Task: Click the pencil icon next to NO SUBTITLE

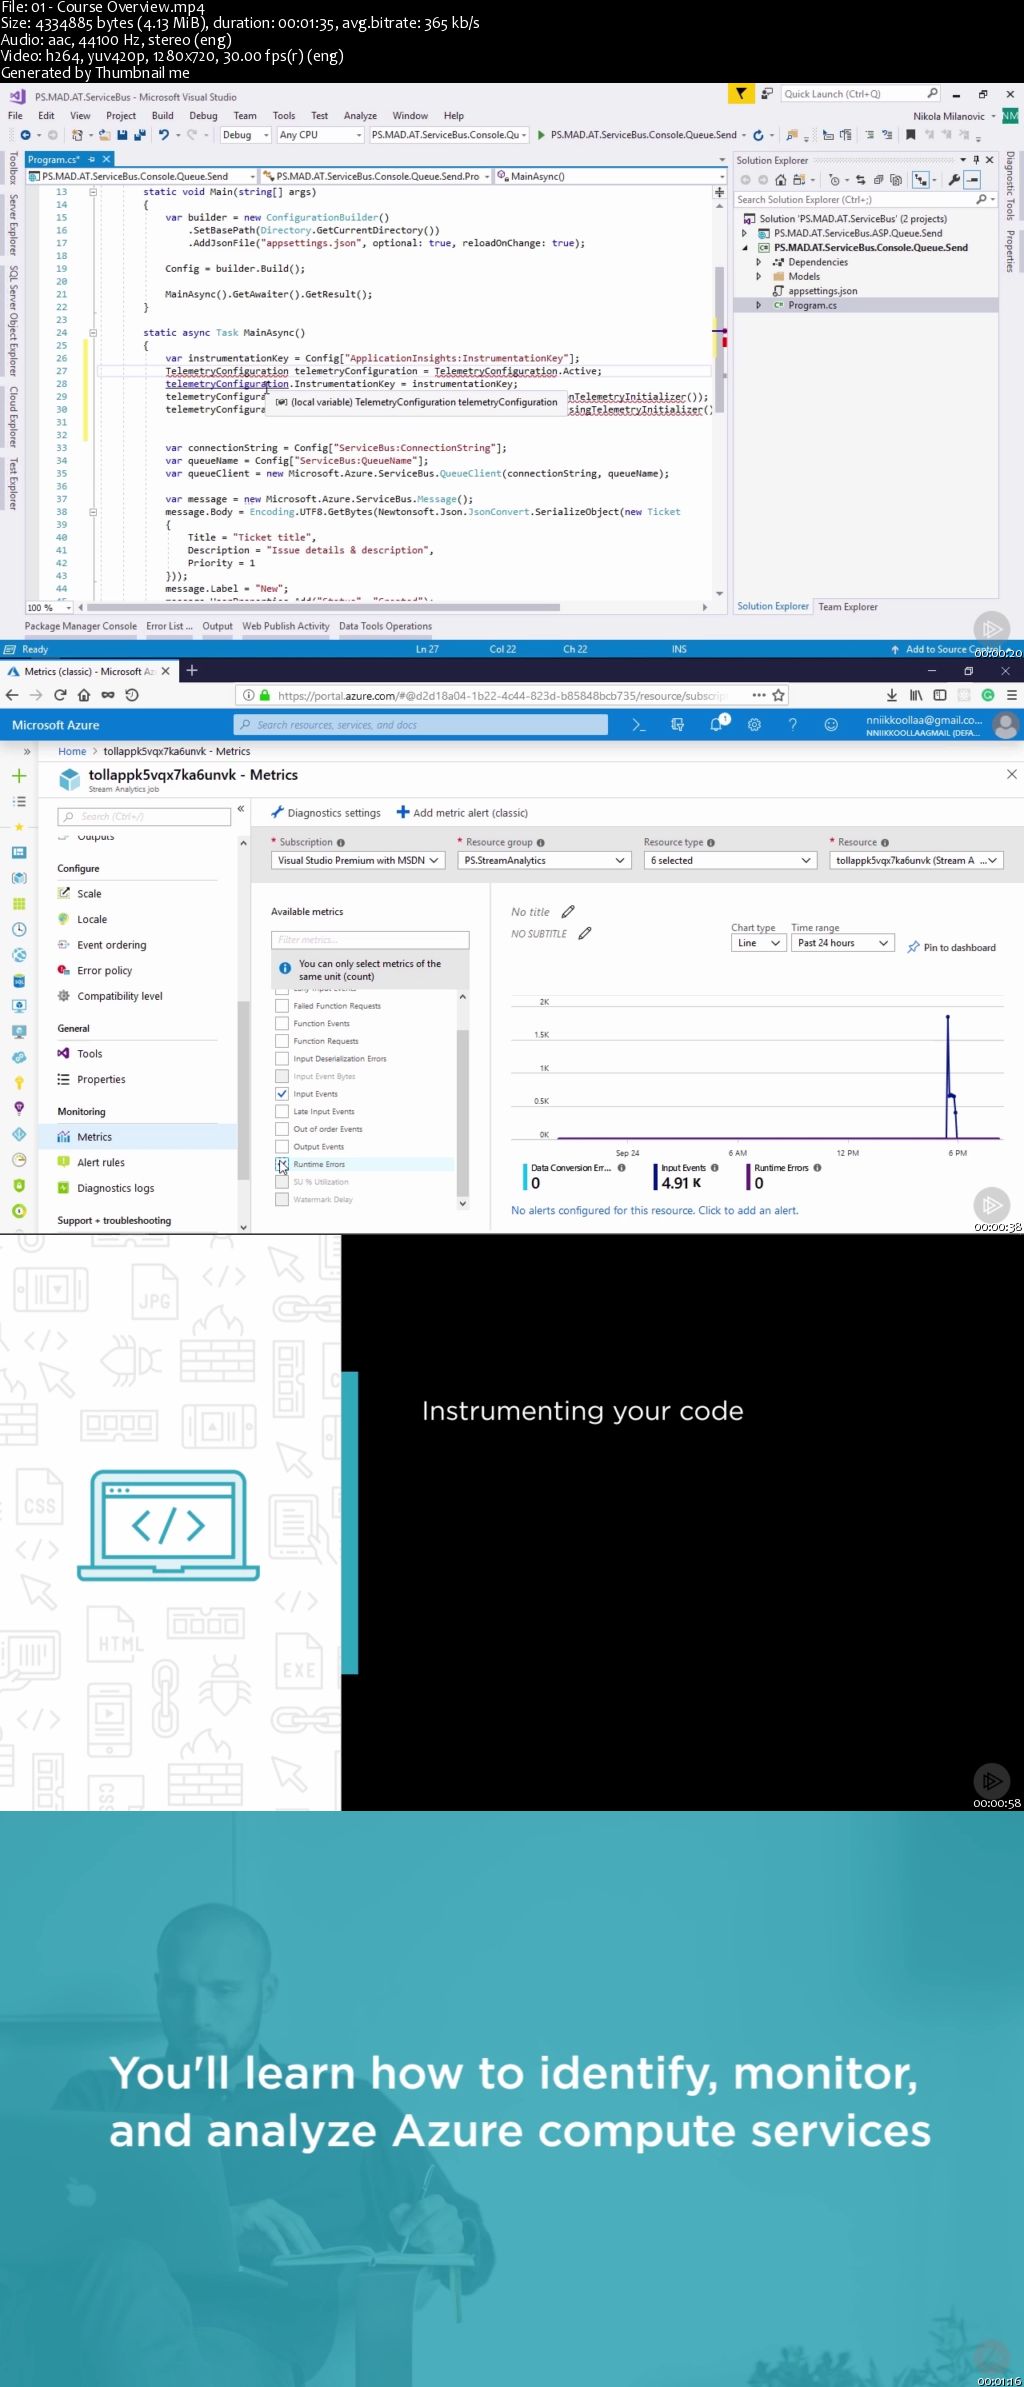Action: (x=585, y=933)
